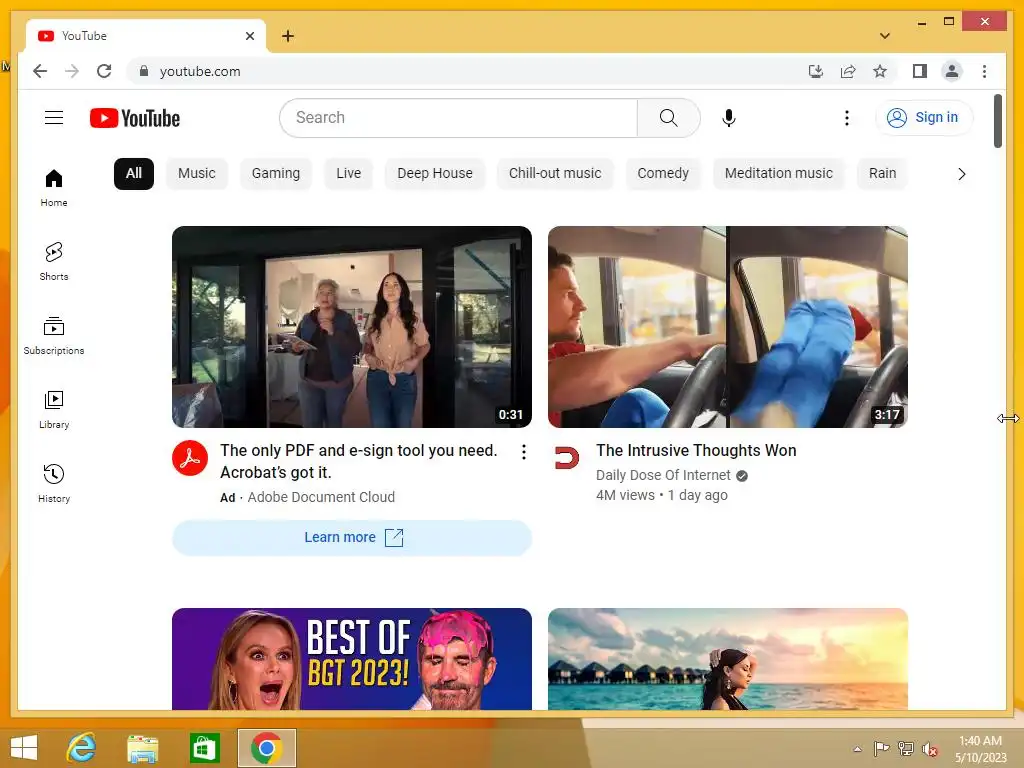Viewport: 1024px width, 768px height.
Task: Open Chrome three-dot menu
Action: coord(984,71)
